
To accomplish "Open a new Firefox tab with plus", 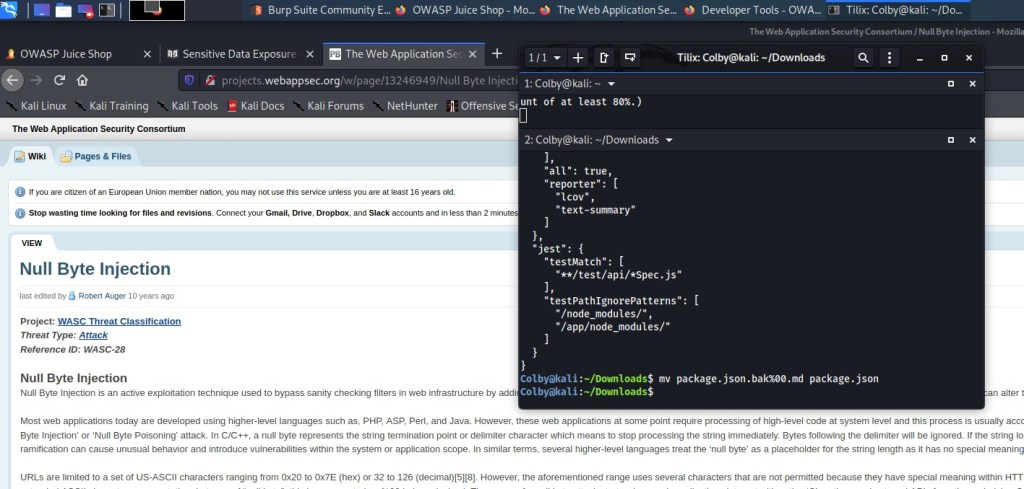I will coord(496,53).
